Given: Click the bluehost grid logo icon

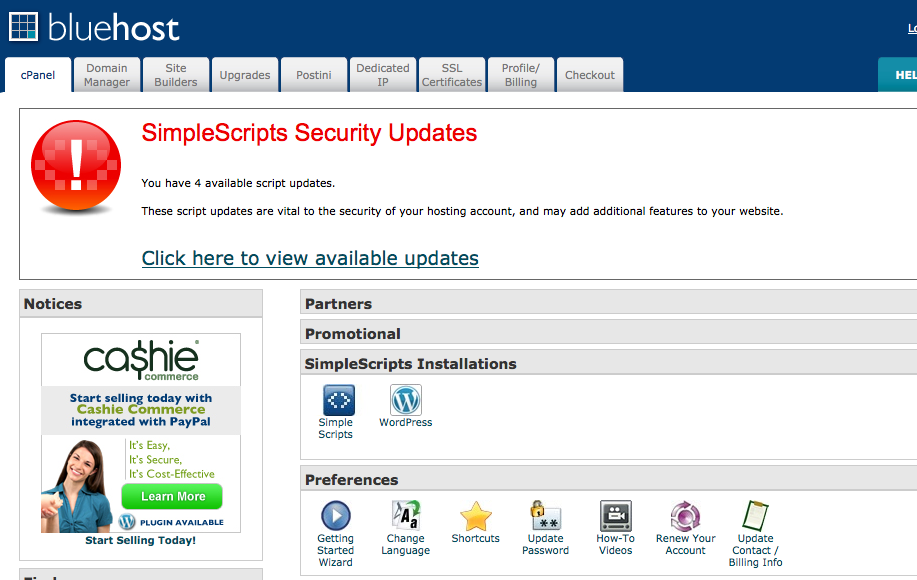Looking at the screenshot, I should [23, 27].
